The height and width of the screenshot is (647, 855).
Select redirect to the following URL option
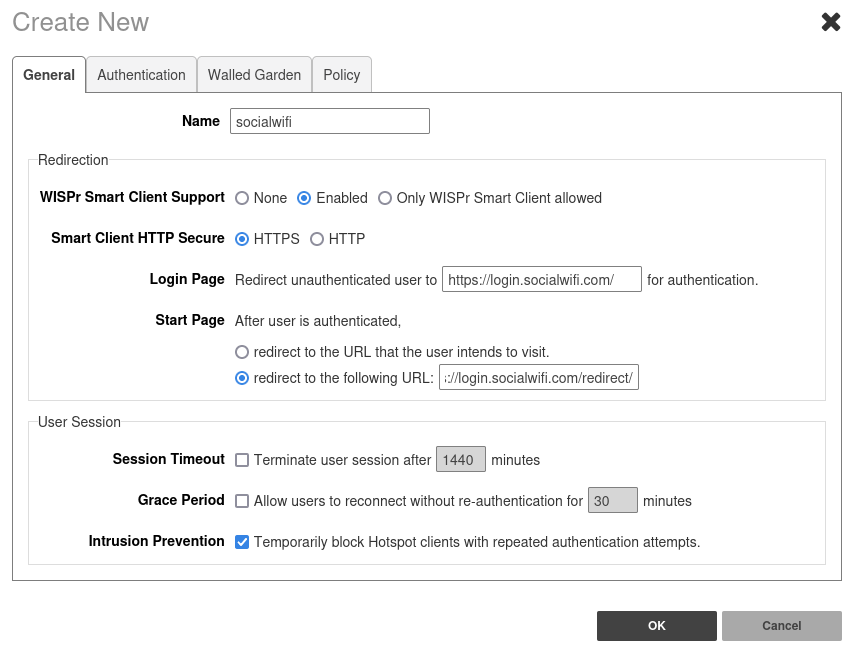[242, 378]
